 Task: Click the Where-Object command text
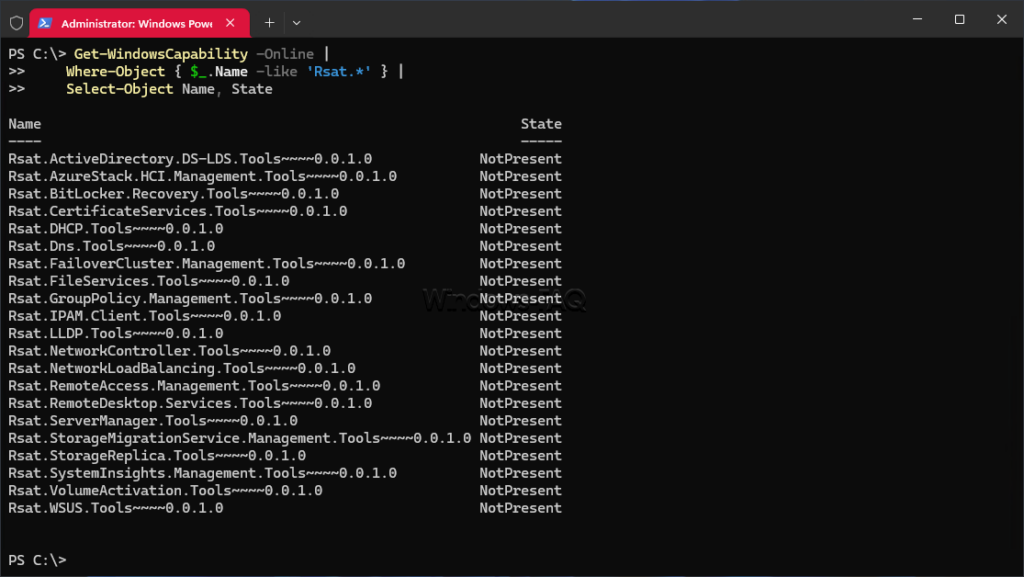pos(115,71)
